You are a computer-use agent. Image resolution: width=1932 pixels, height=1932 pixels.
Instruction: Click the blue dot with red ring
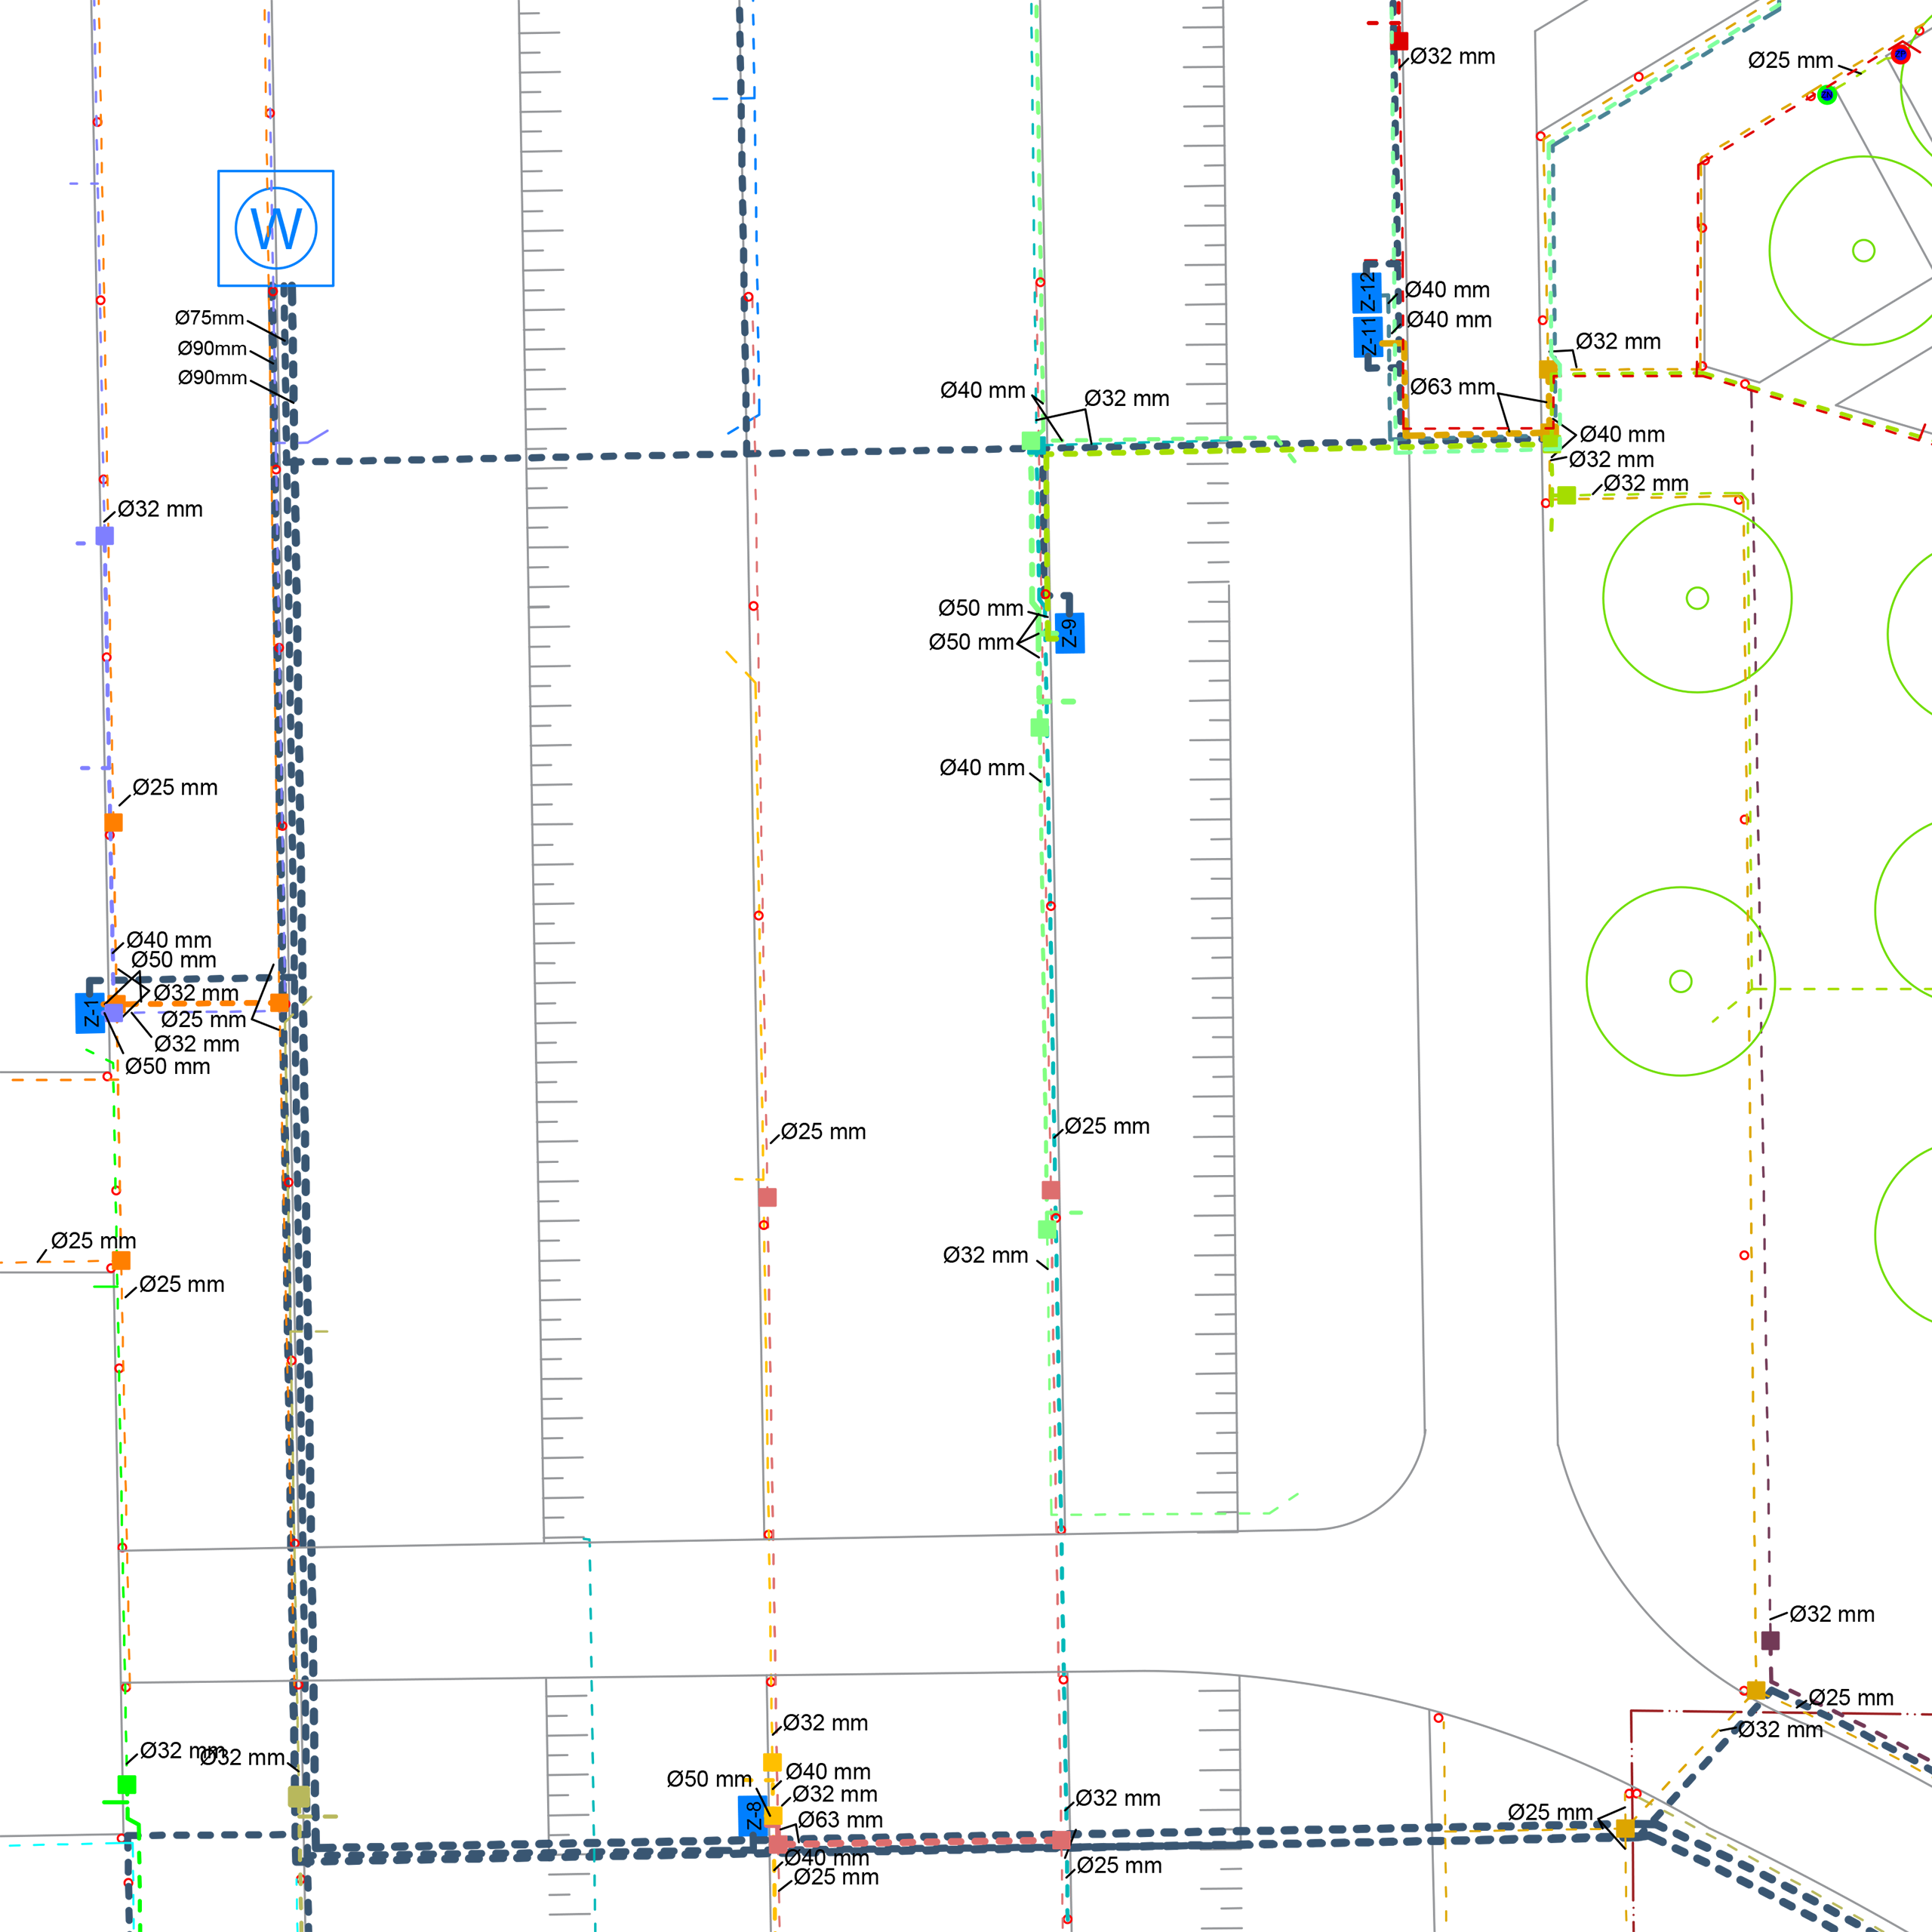tap(1901, 54)
